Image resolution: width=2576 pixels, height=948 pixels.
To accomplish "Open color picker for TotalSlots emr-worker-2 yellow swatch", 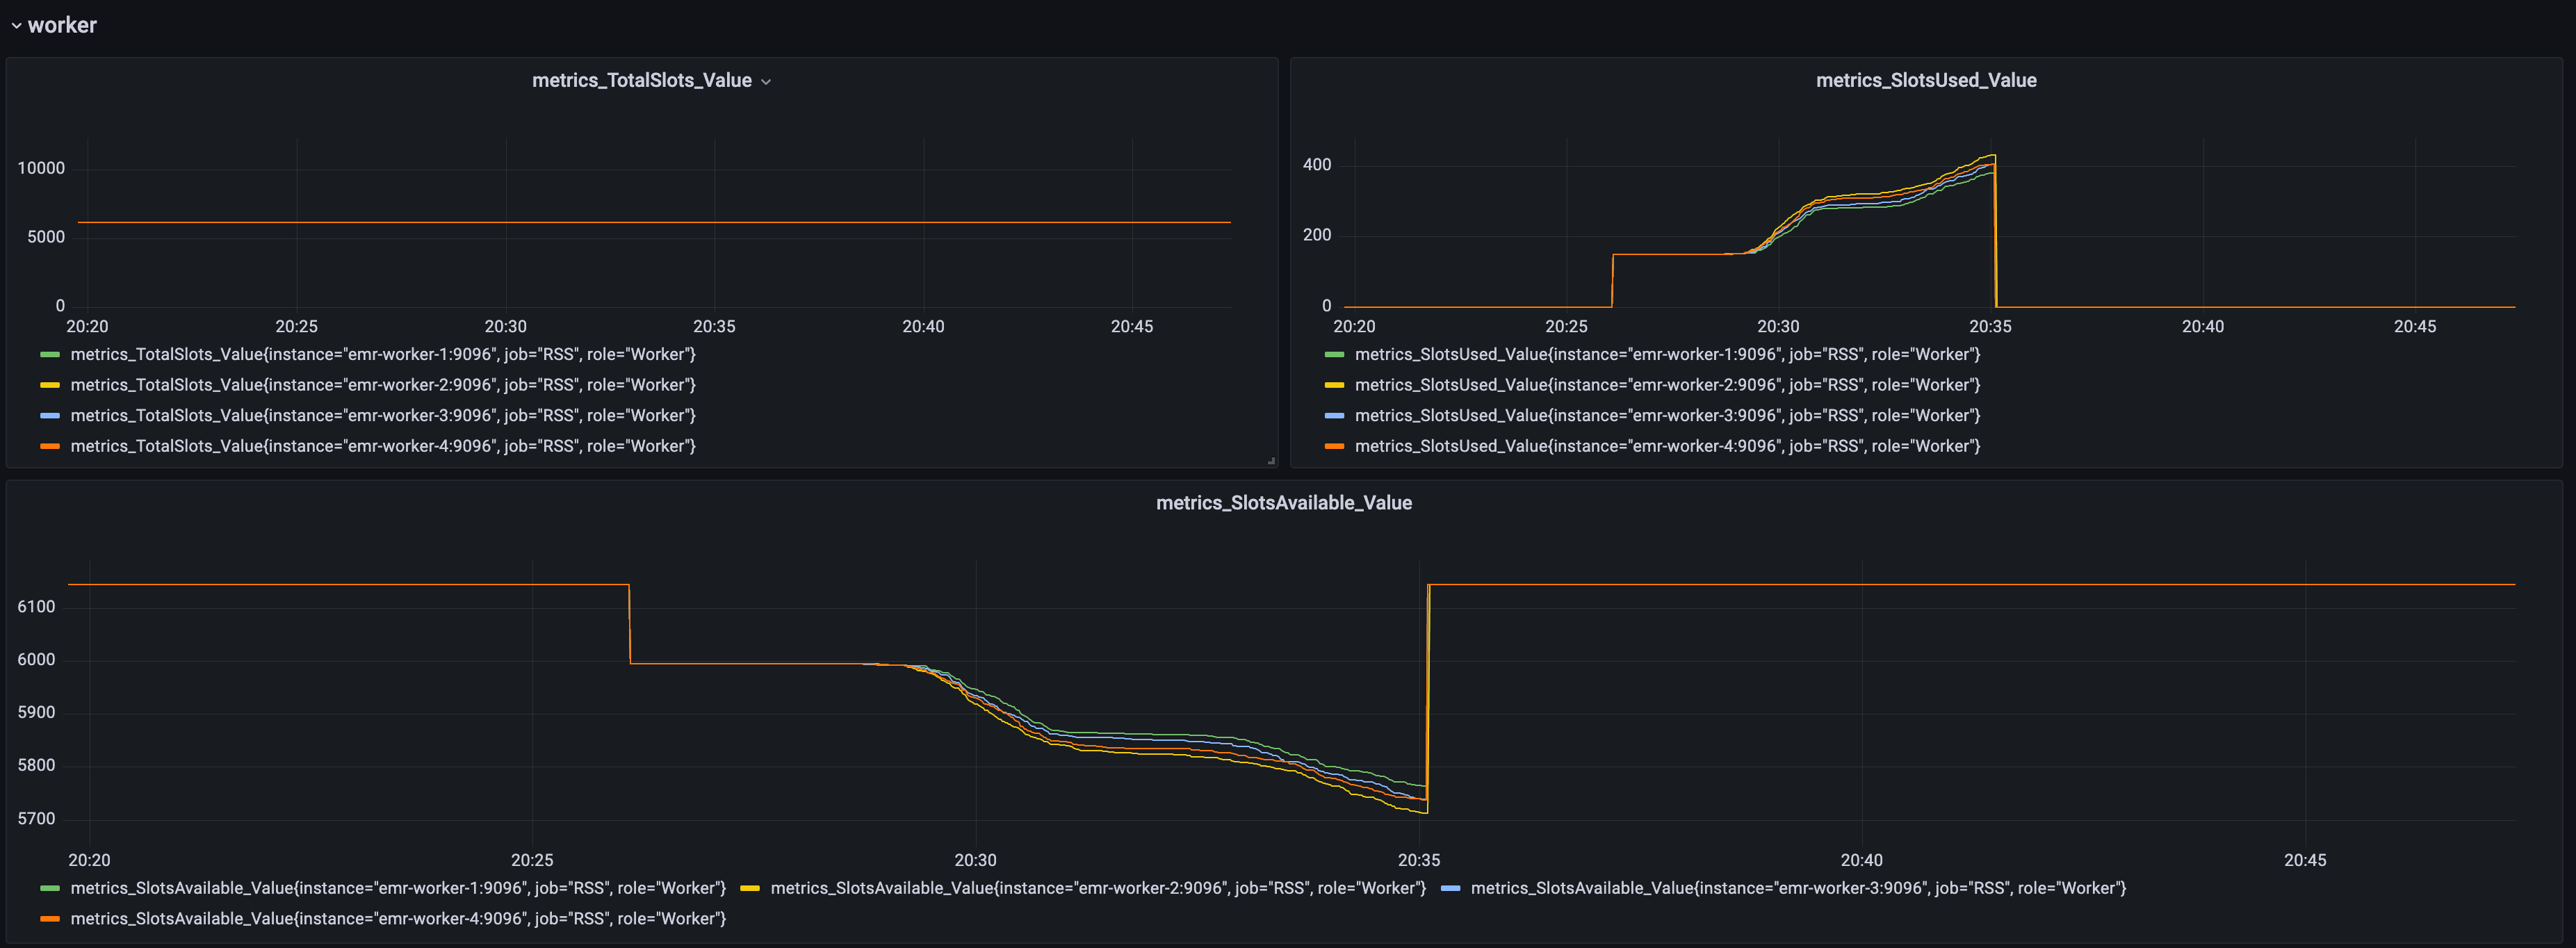I will pyautogui.click(x=50, y=385).
